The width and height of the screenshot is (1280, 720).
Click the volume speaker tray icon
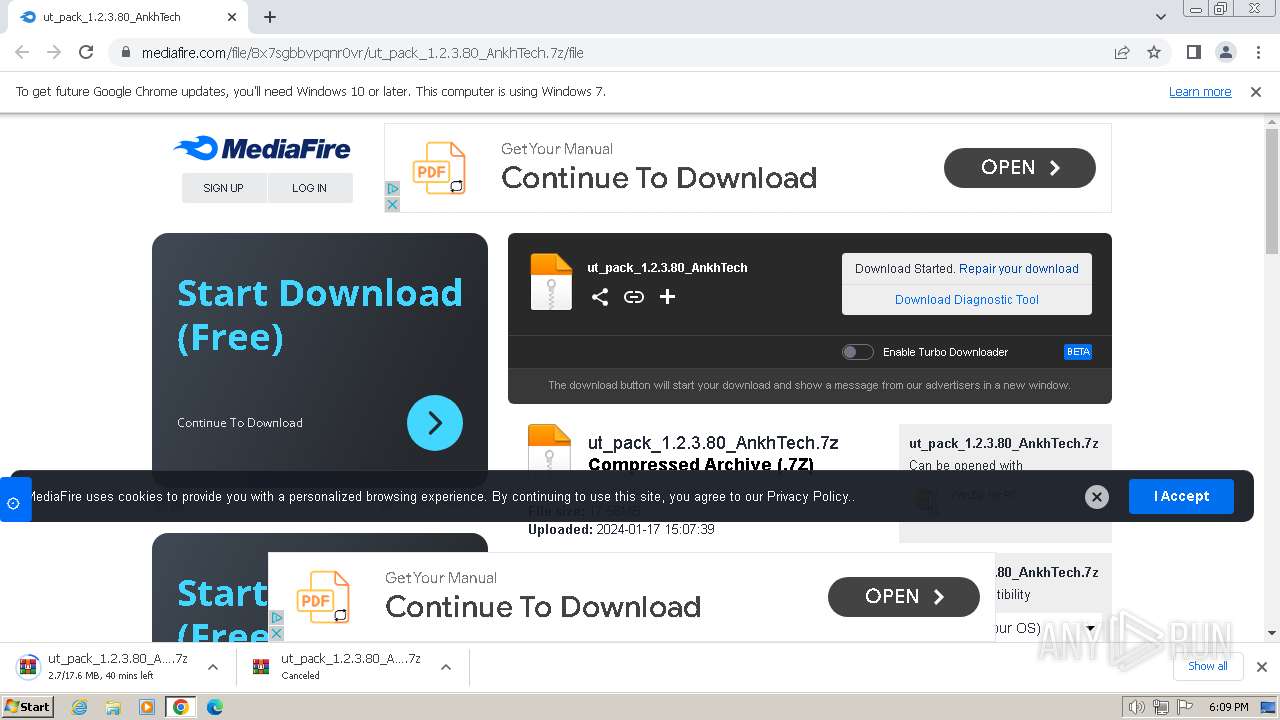click(x=1136, y=707)
